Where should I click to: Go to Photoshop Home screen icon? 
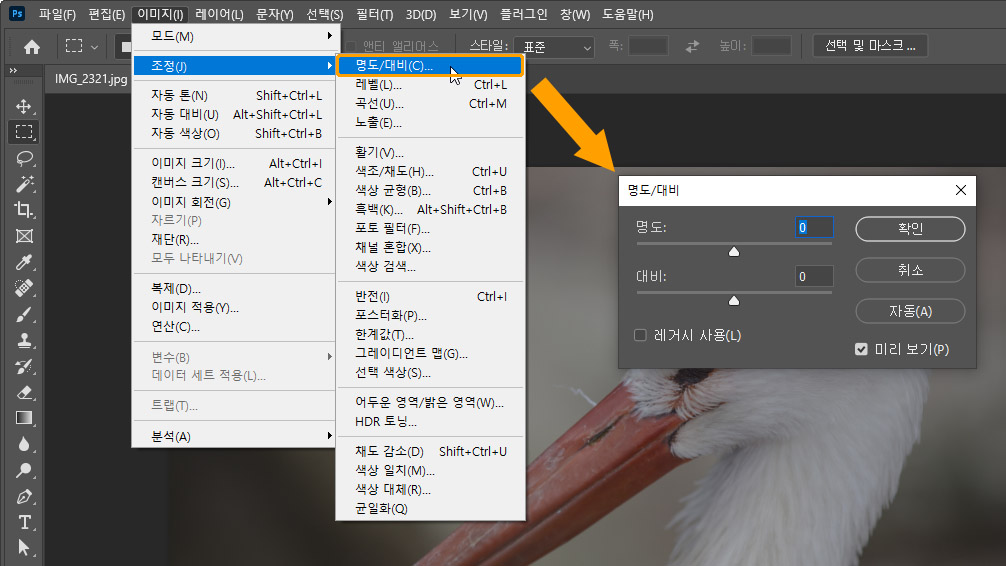31,47
